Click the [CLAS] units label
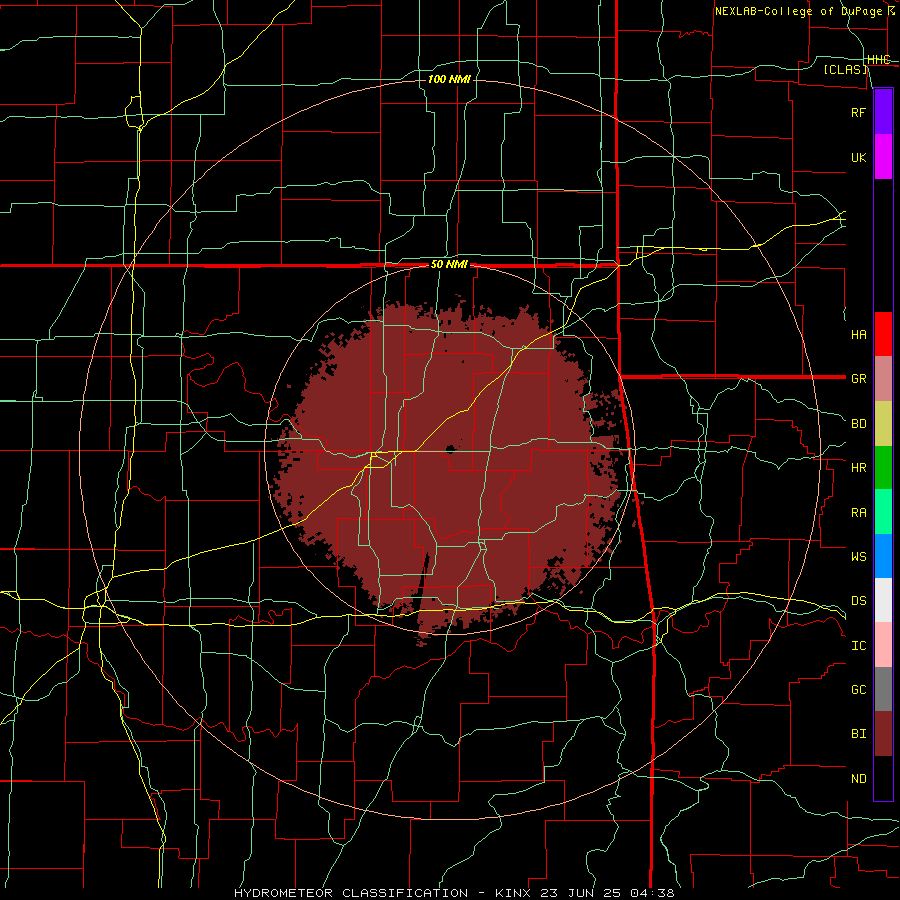 tap(845, 69)
